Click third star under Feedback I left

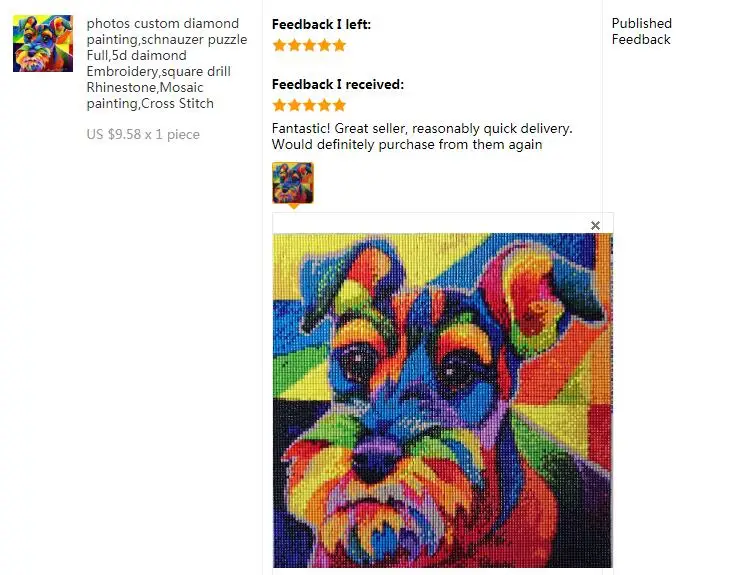coord(310,45)
